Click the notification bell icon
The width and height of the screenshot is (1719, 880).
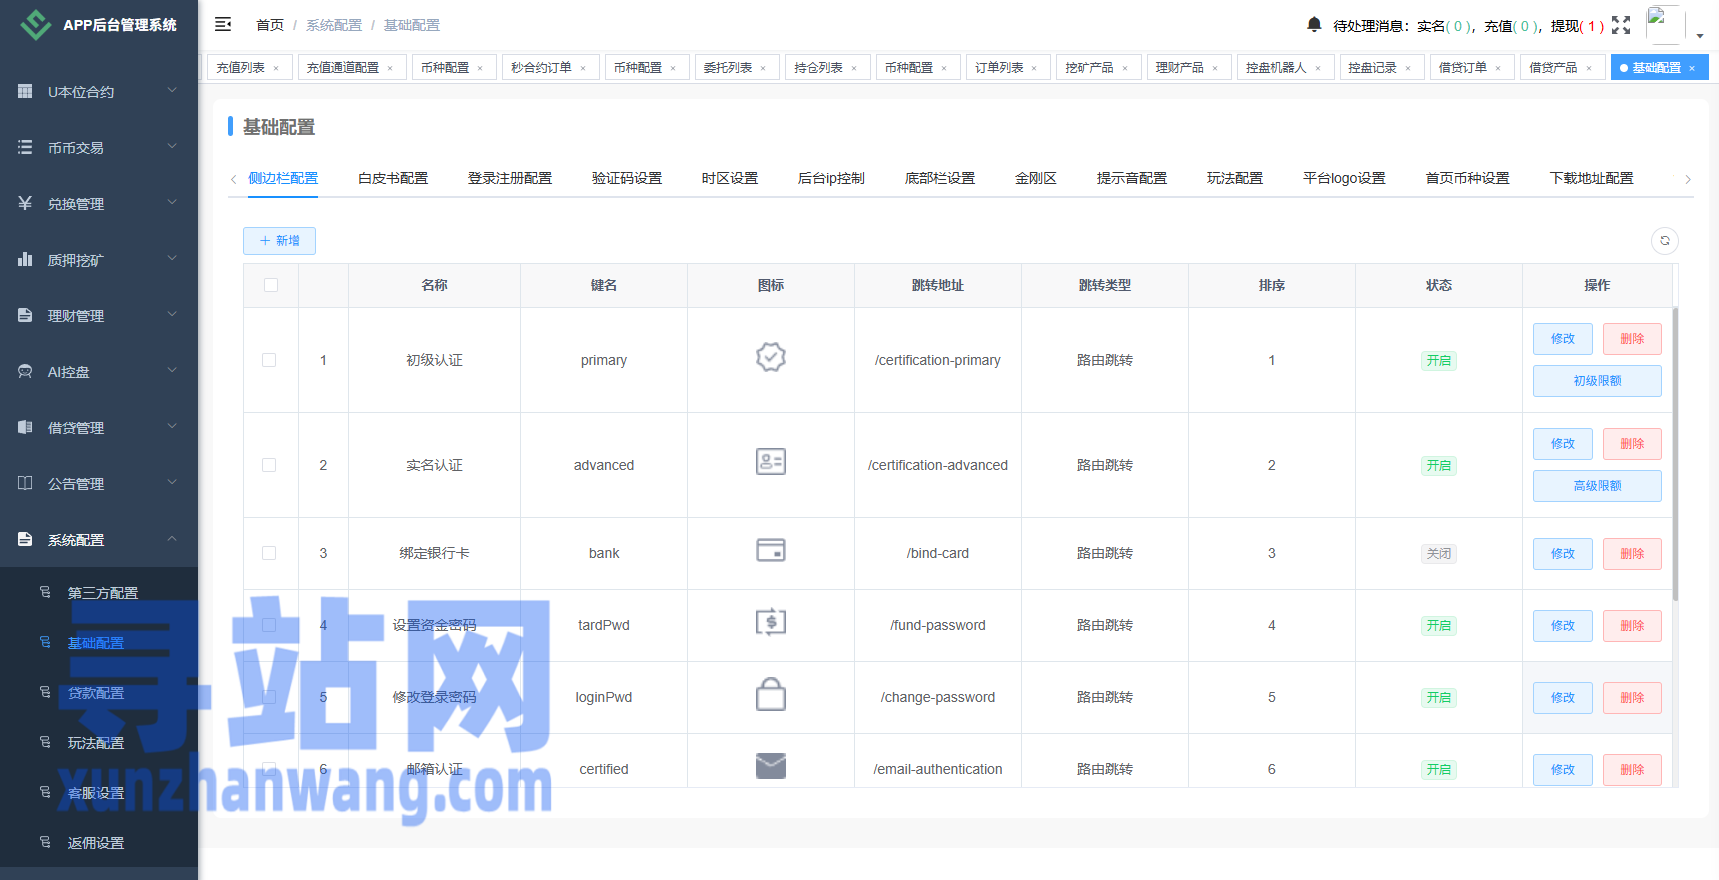click(1314, 24)
